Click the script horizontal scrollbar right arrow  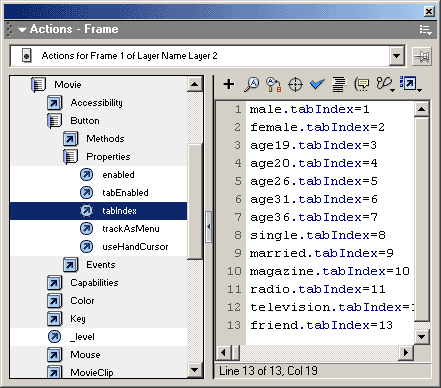click(406, 352)
